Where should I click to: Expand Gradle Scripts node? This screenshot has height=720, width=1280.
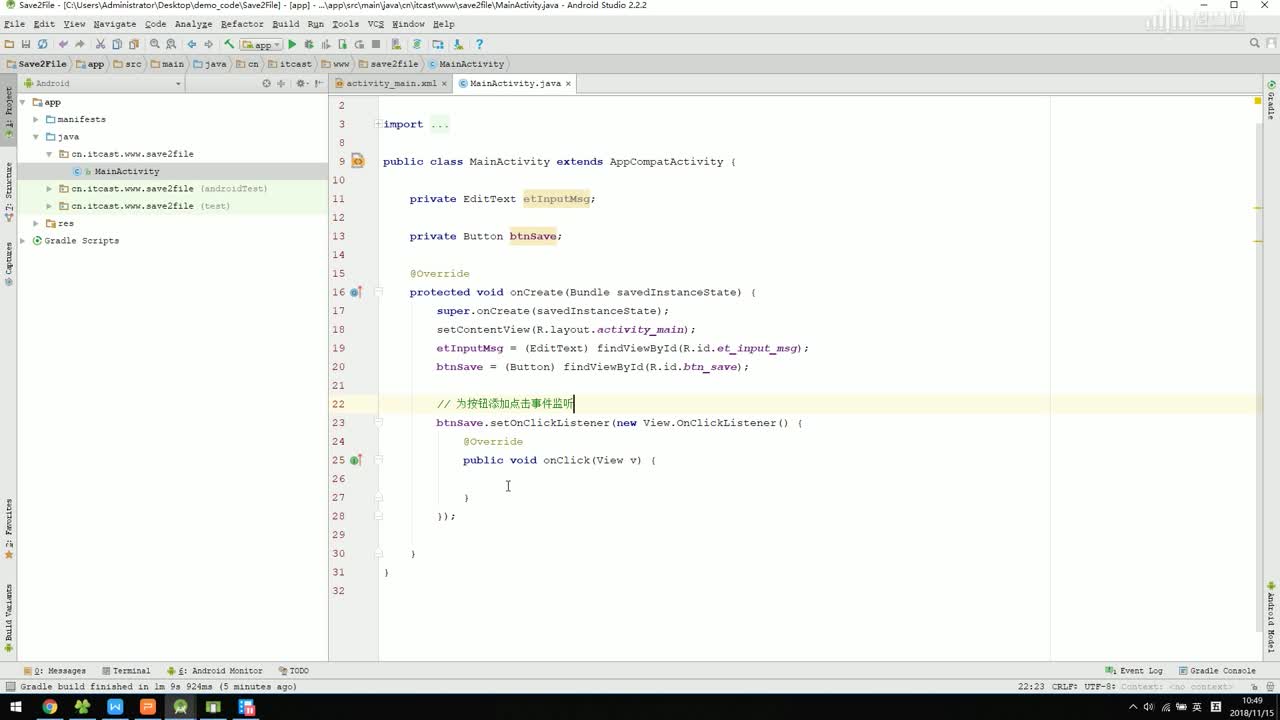click(23, 241)
